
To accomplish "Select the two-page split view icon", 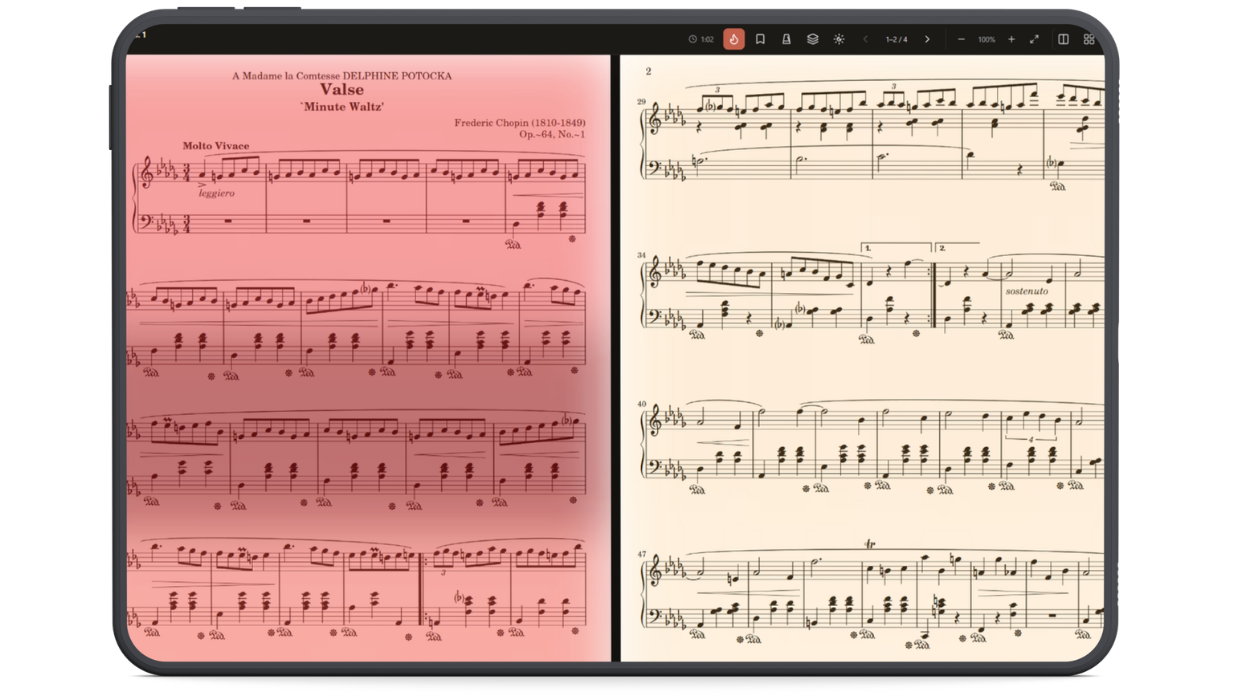I will pos(1063,39).
